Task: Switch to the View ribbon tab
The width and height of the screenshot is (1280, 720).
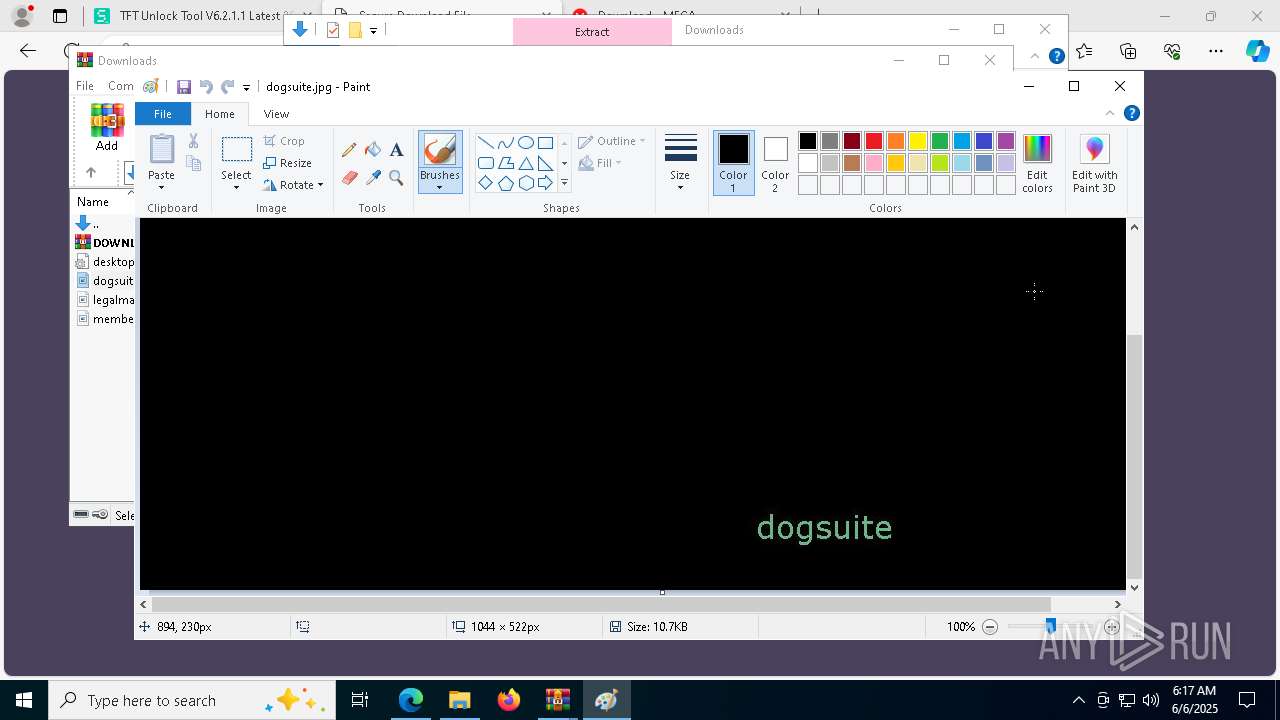Action: tap(276, 114)
